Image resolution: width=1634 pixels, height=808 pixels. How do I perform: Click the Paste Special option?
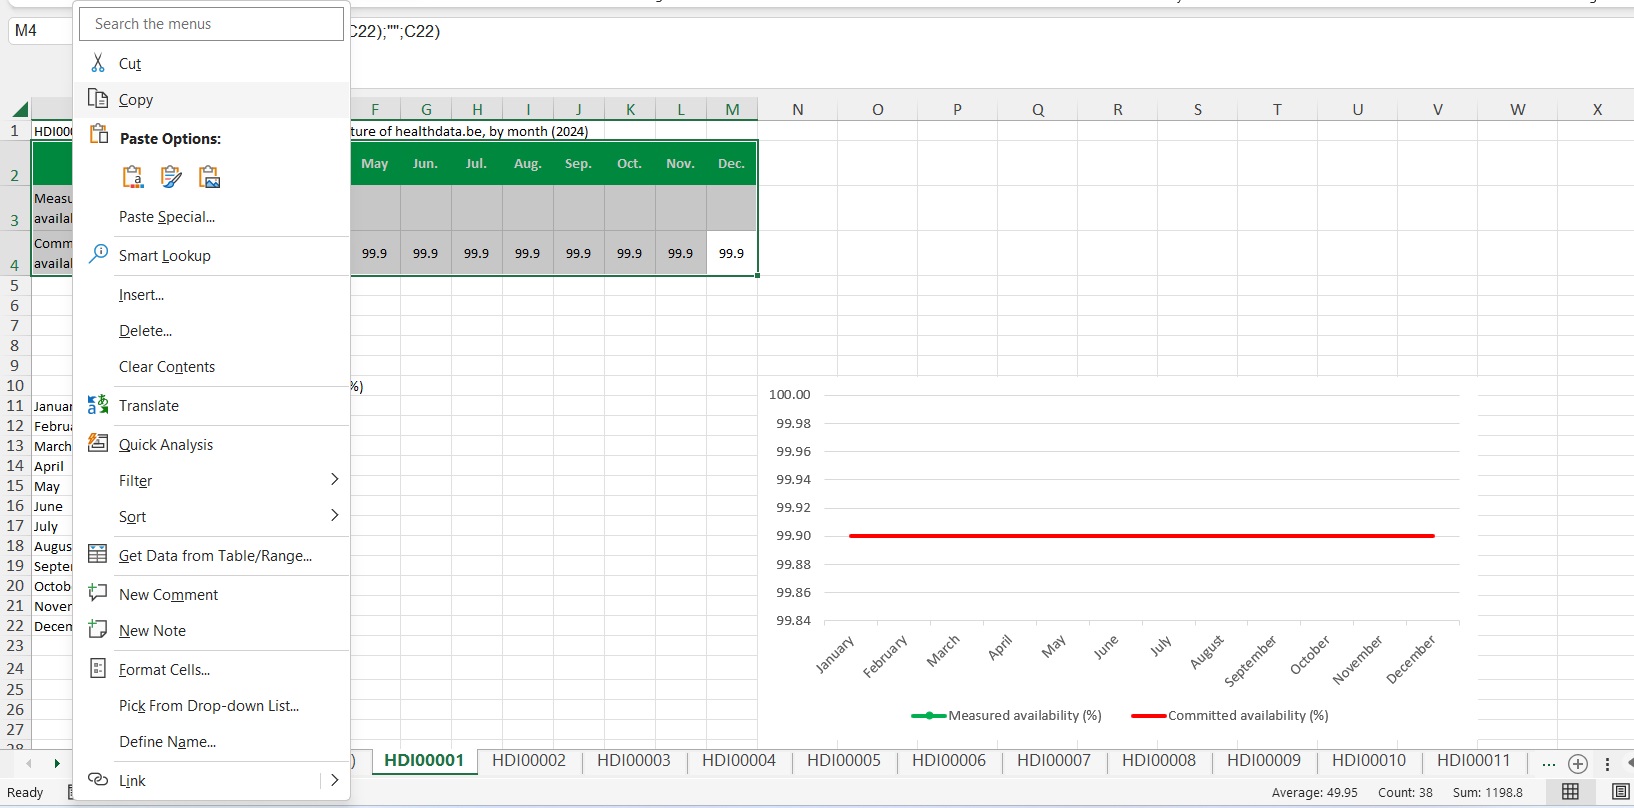pyautogui.click(x=166, y=217)
